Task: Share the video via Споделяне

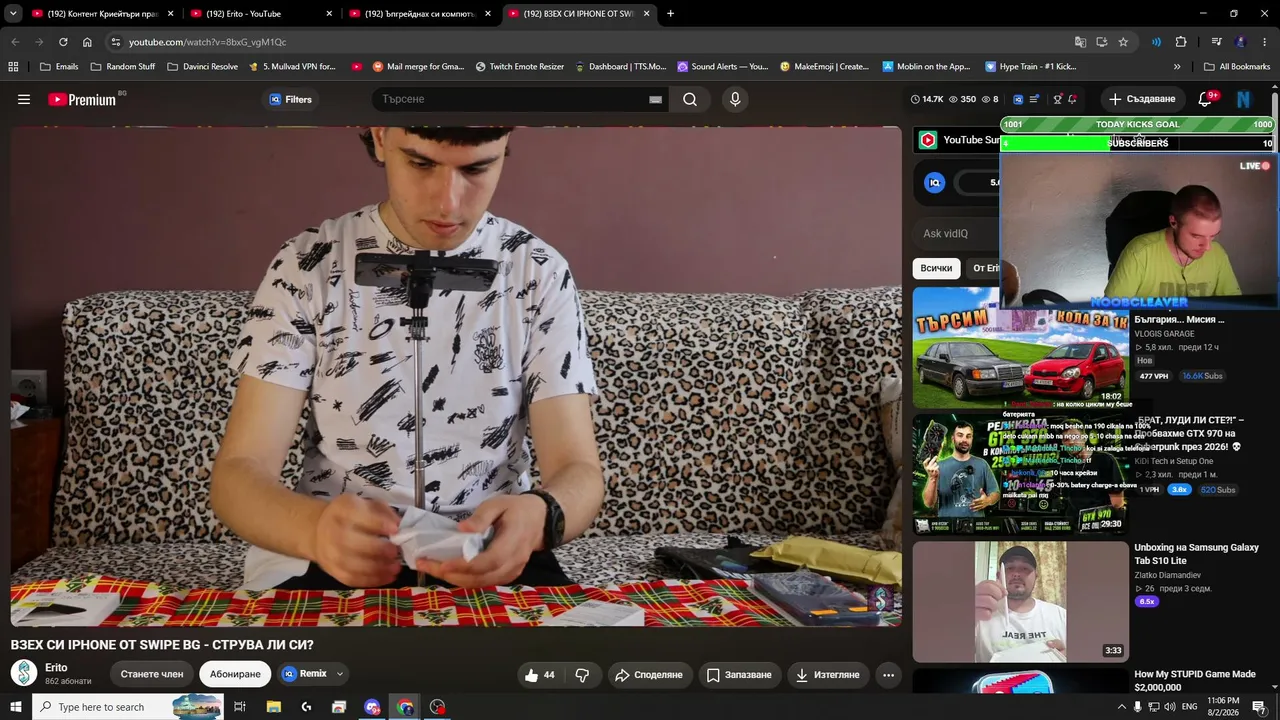Action: (648, 675)
